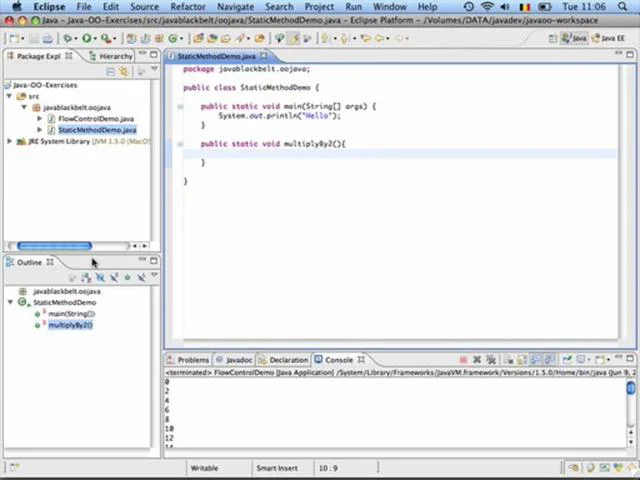
Task: Open the Source menu
Action: pos(144,7)
